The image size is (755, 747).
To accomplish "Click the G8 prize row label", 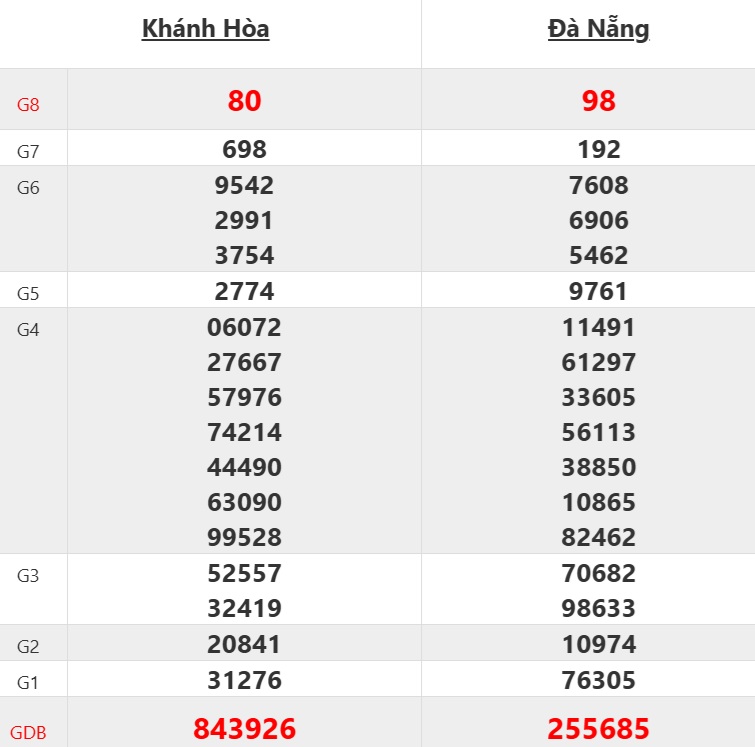I will (28, 104).
